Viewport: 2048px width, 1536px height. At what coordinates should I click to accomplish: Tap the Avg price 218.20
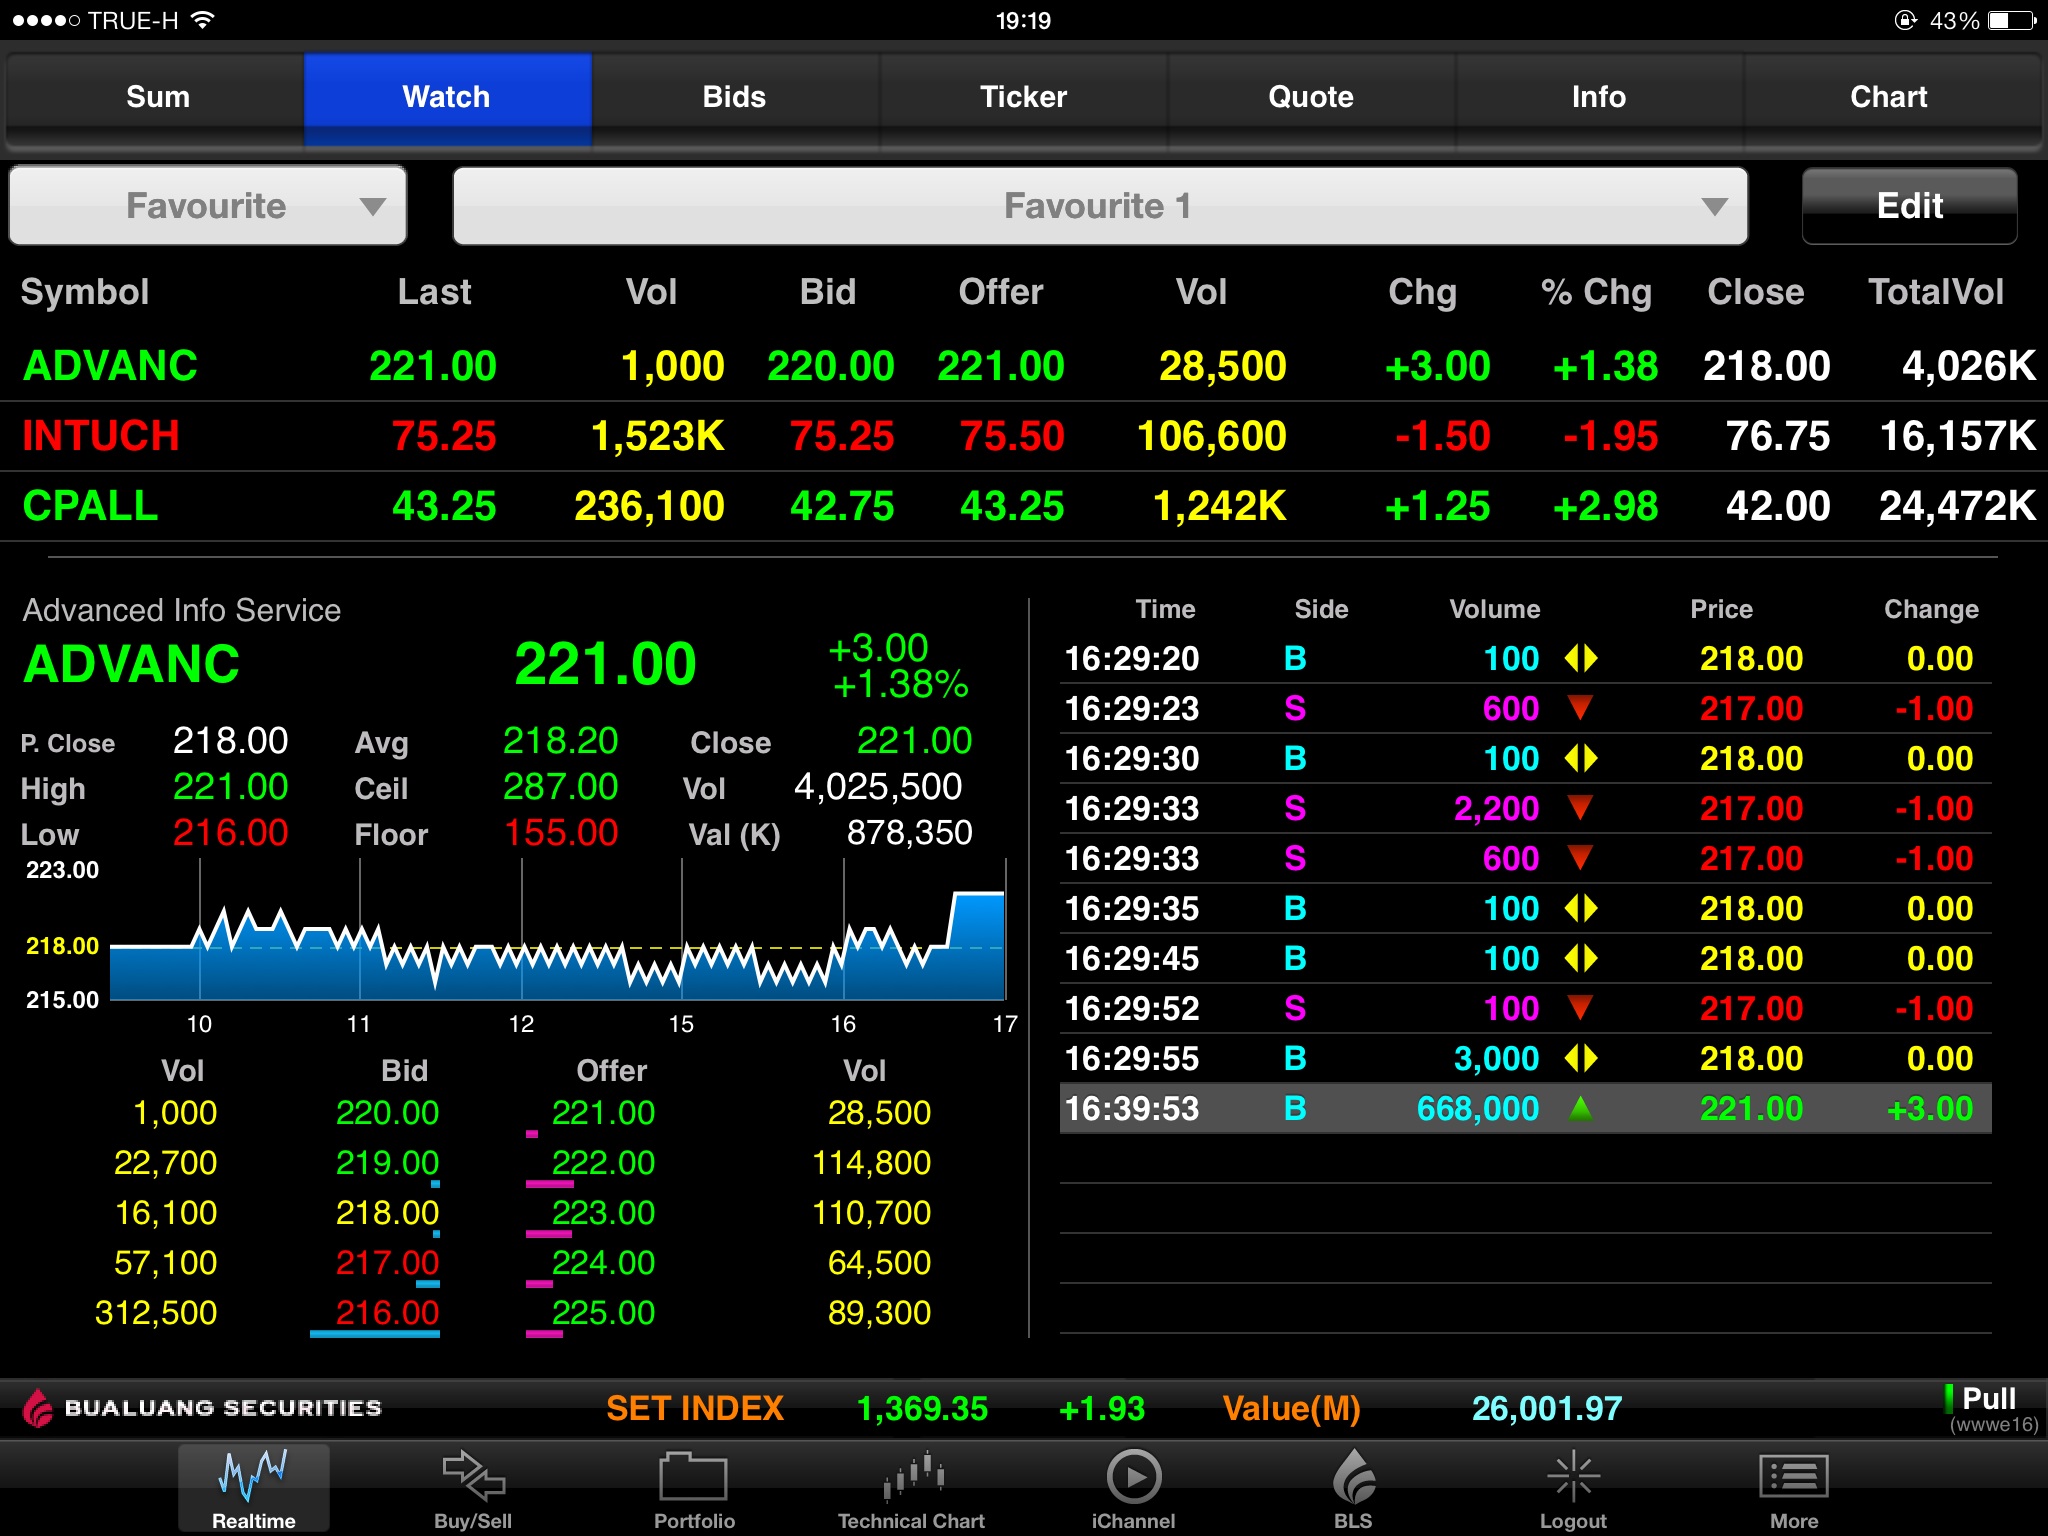(x=560, y=741)
